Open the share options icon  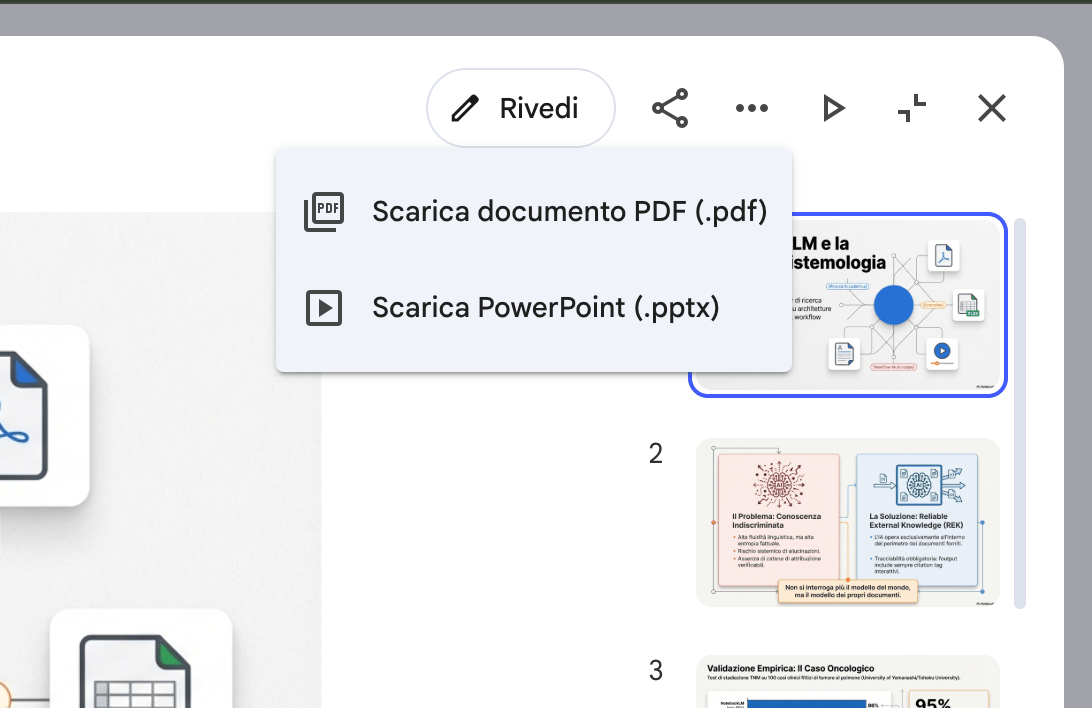click(x=670, y=108)
